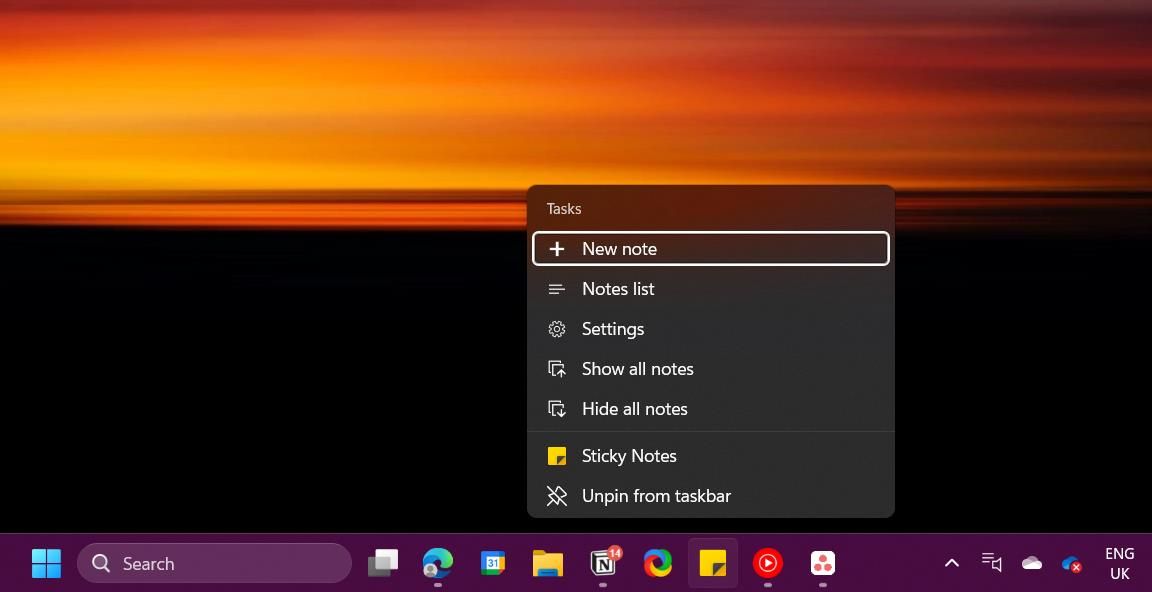Expand the hidden icons chevron in system tray
Image resolution: width=1152 pixels, height=592 pixels.
pos(951,563)
